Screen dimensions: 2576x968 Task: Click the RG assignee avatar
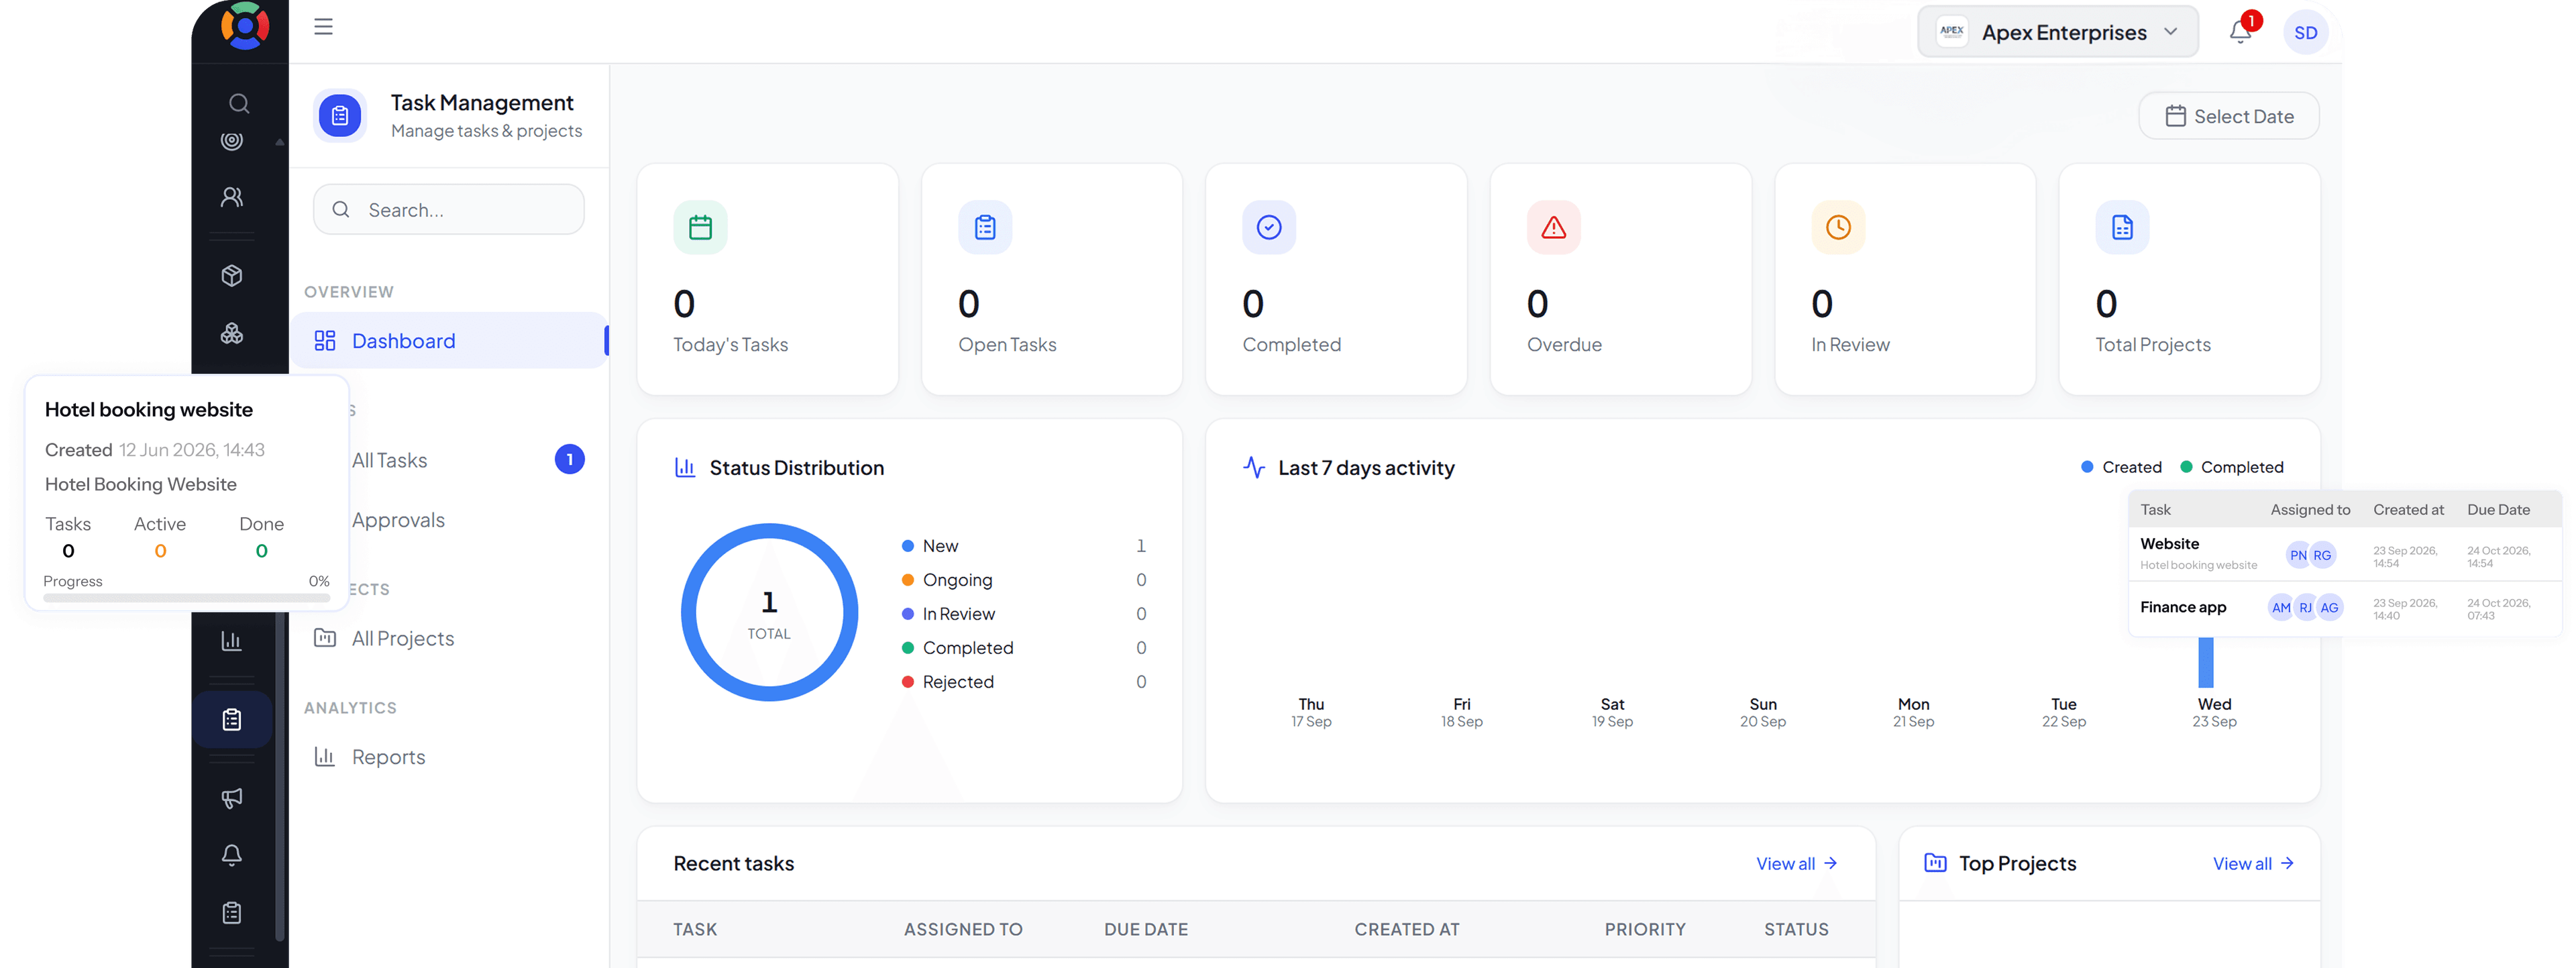click(x=2322, y=555)
